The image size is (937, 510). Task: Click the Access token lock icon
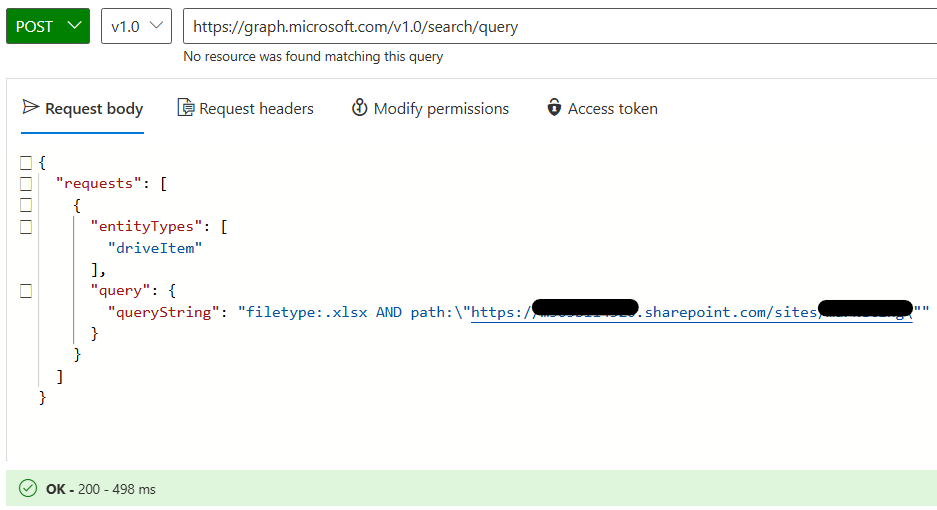pos(554,108)
